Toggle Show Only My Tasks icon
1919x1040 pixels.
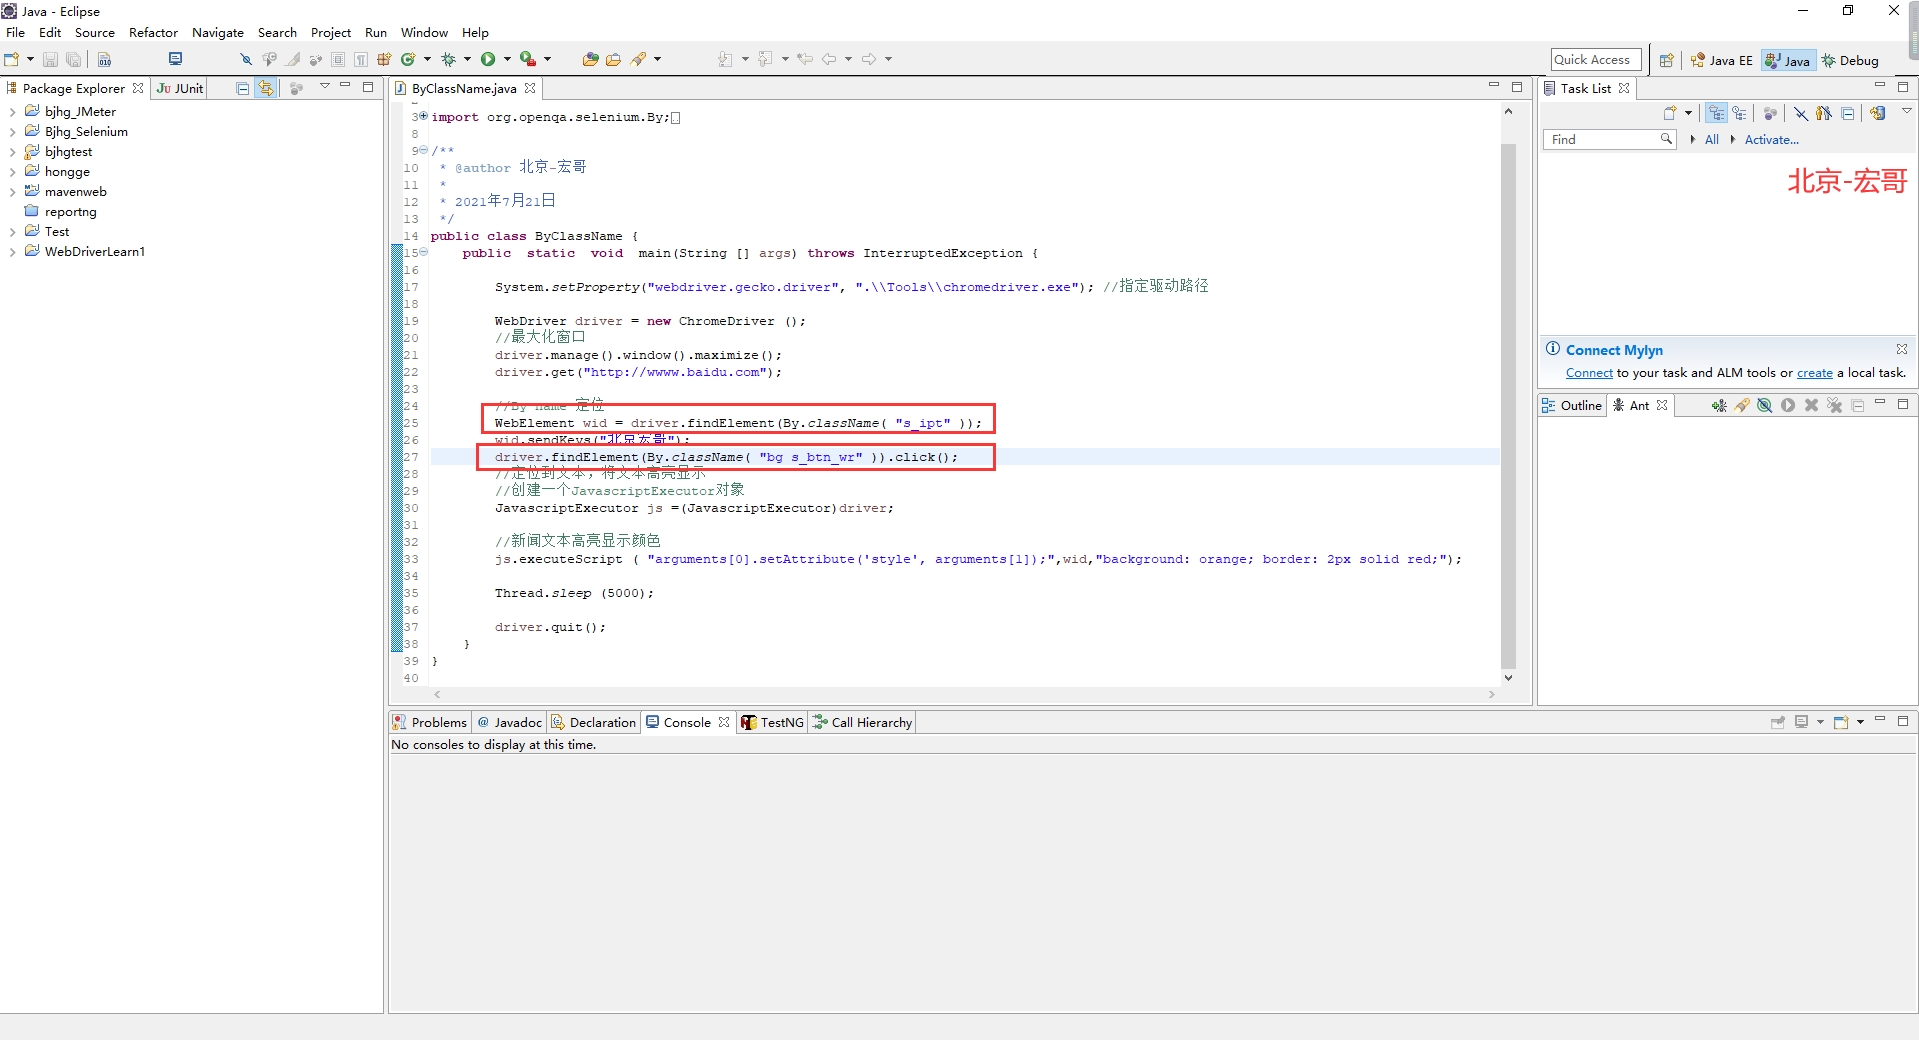(1824, 113)
